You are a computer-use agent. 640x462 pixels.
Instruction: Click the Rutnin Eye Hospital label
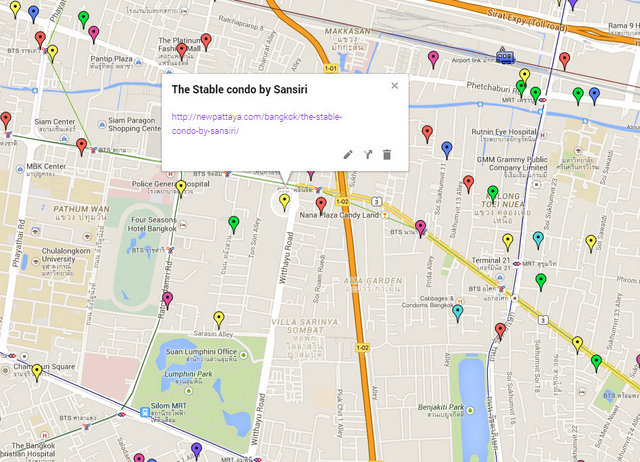point(504,132)
